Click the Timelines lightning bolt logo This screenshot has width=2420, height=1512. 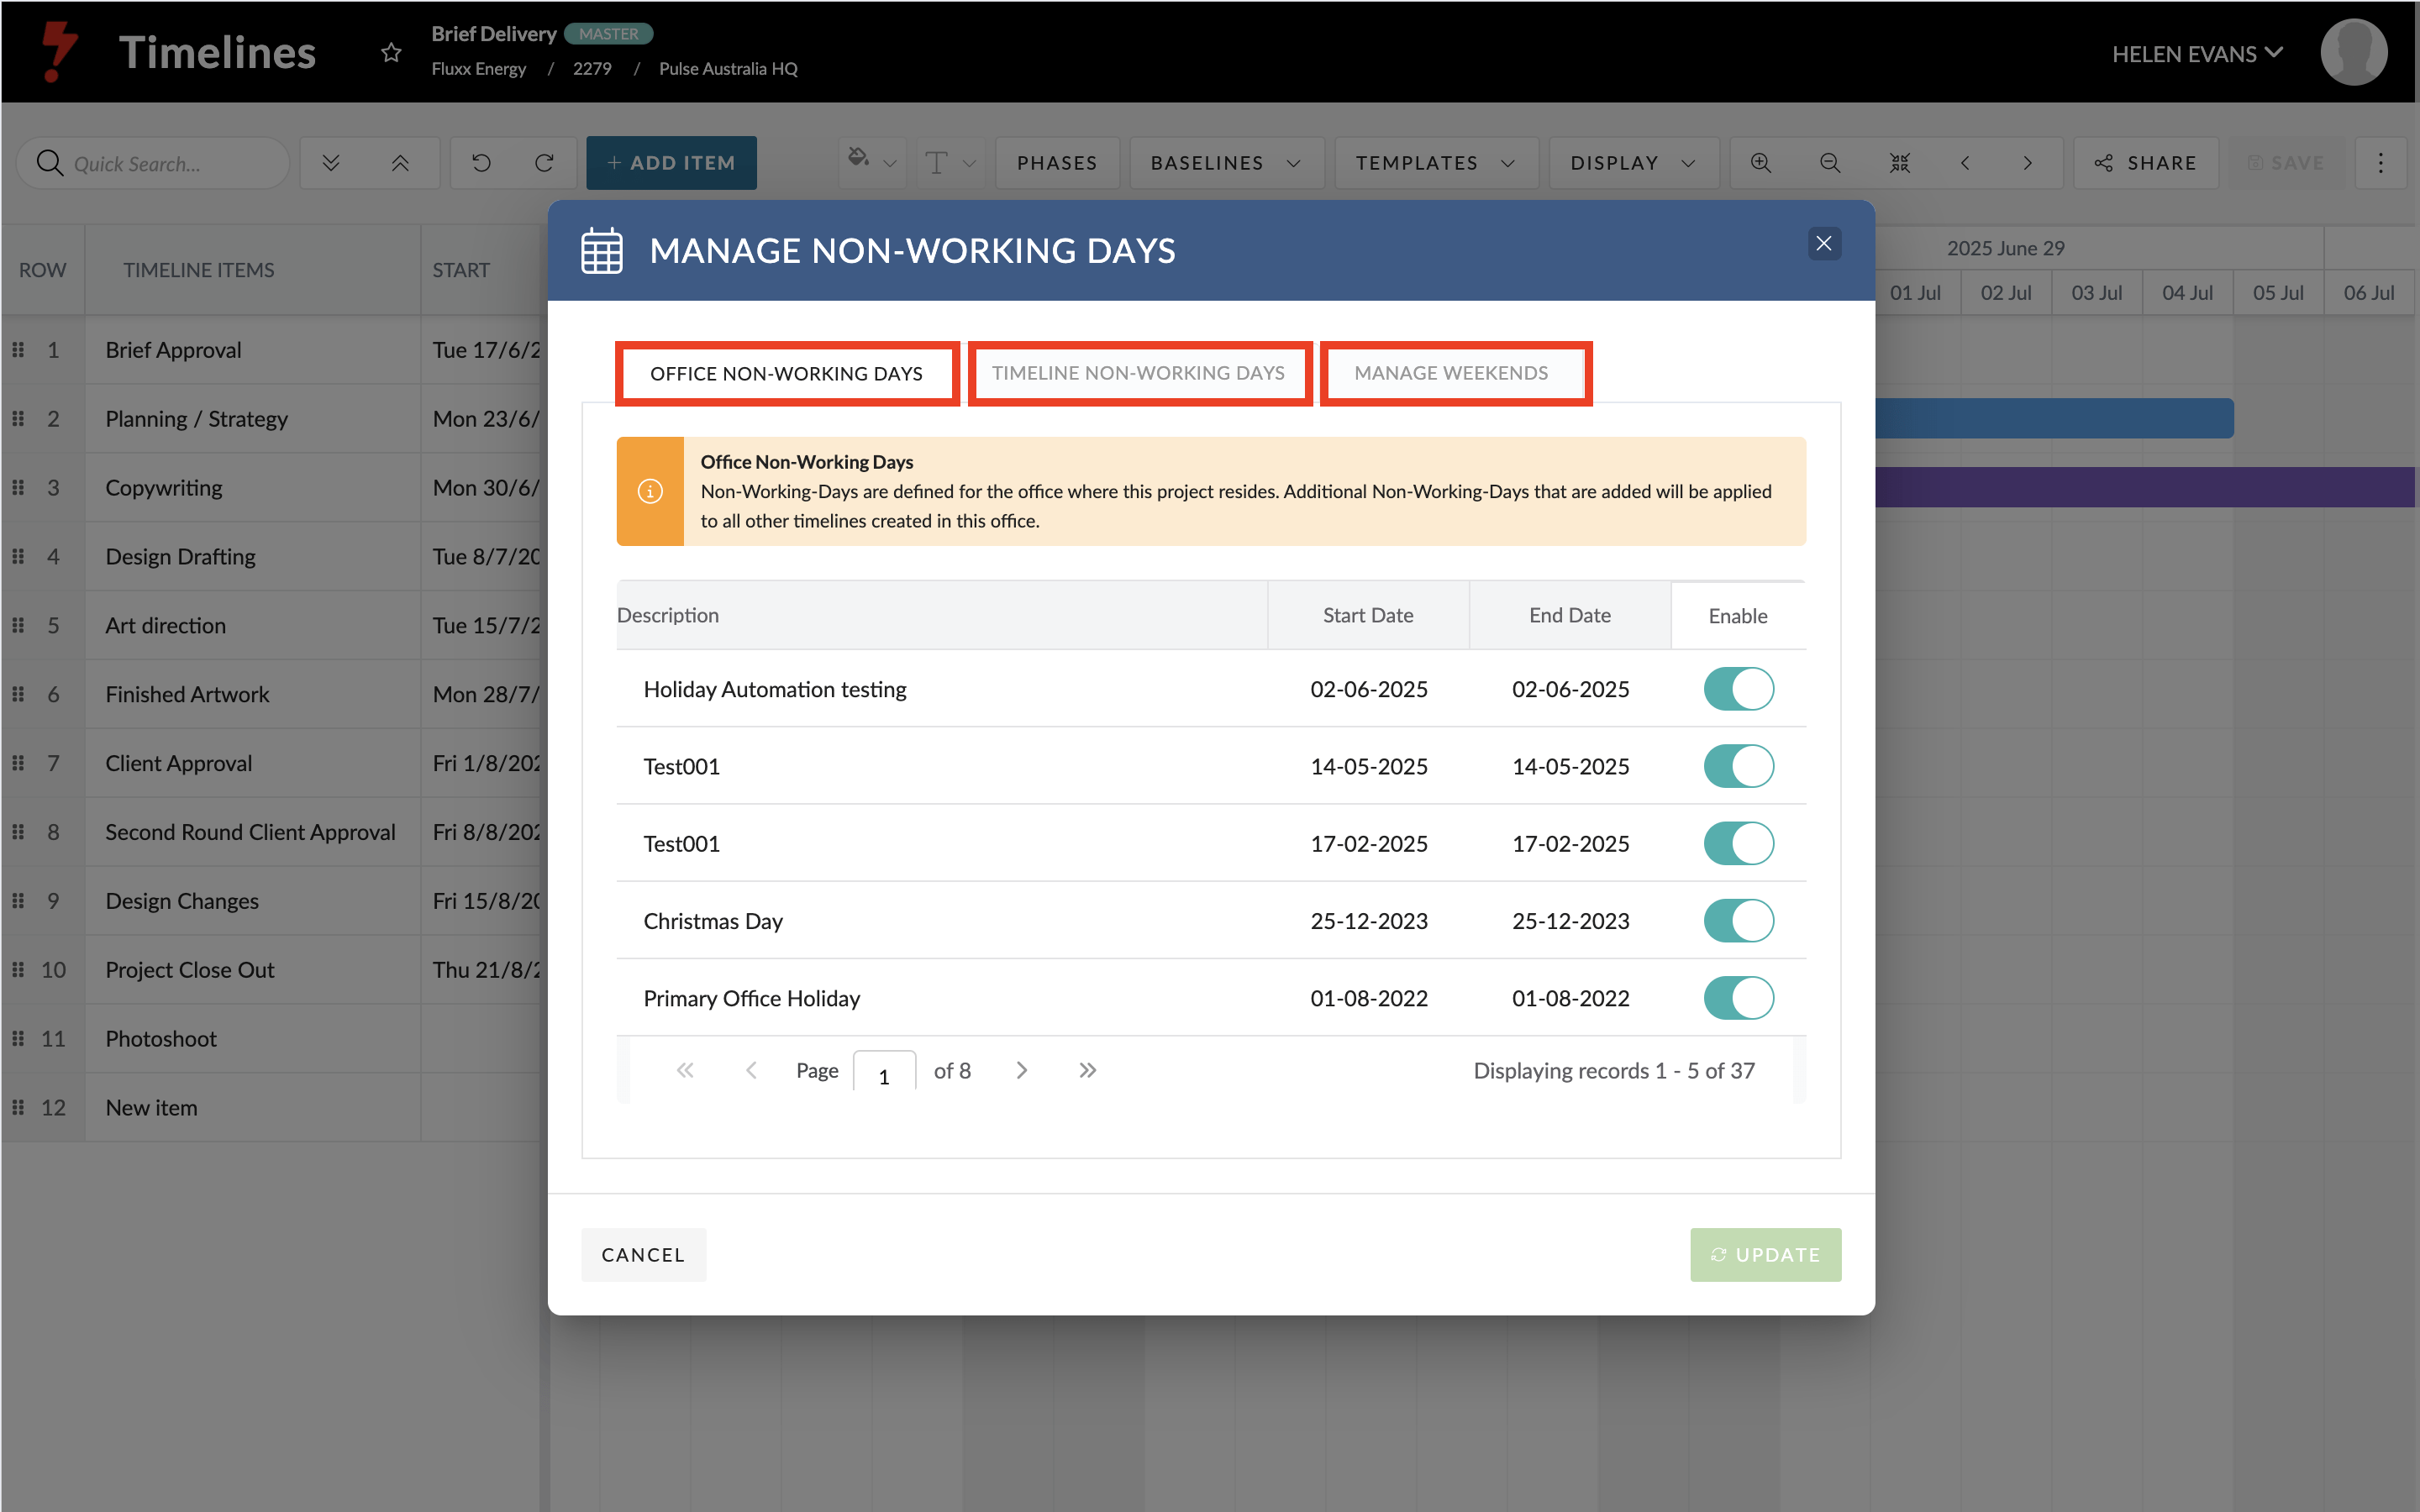(x=59, y=52)
